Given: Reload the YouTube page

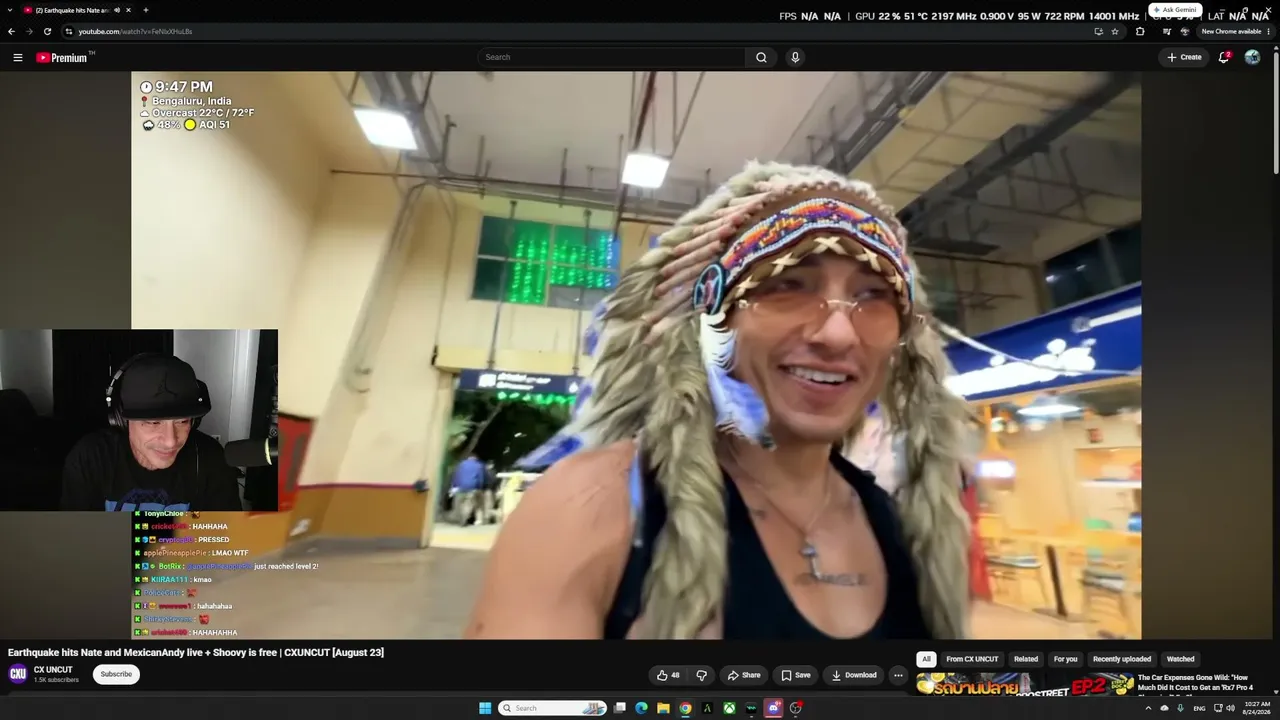Looking at the screenshot, I should pyautogui.click(x=47, y=31).
